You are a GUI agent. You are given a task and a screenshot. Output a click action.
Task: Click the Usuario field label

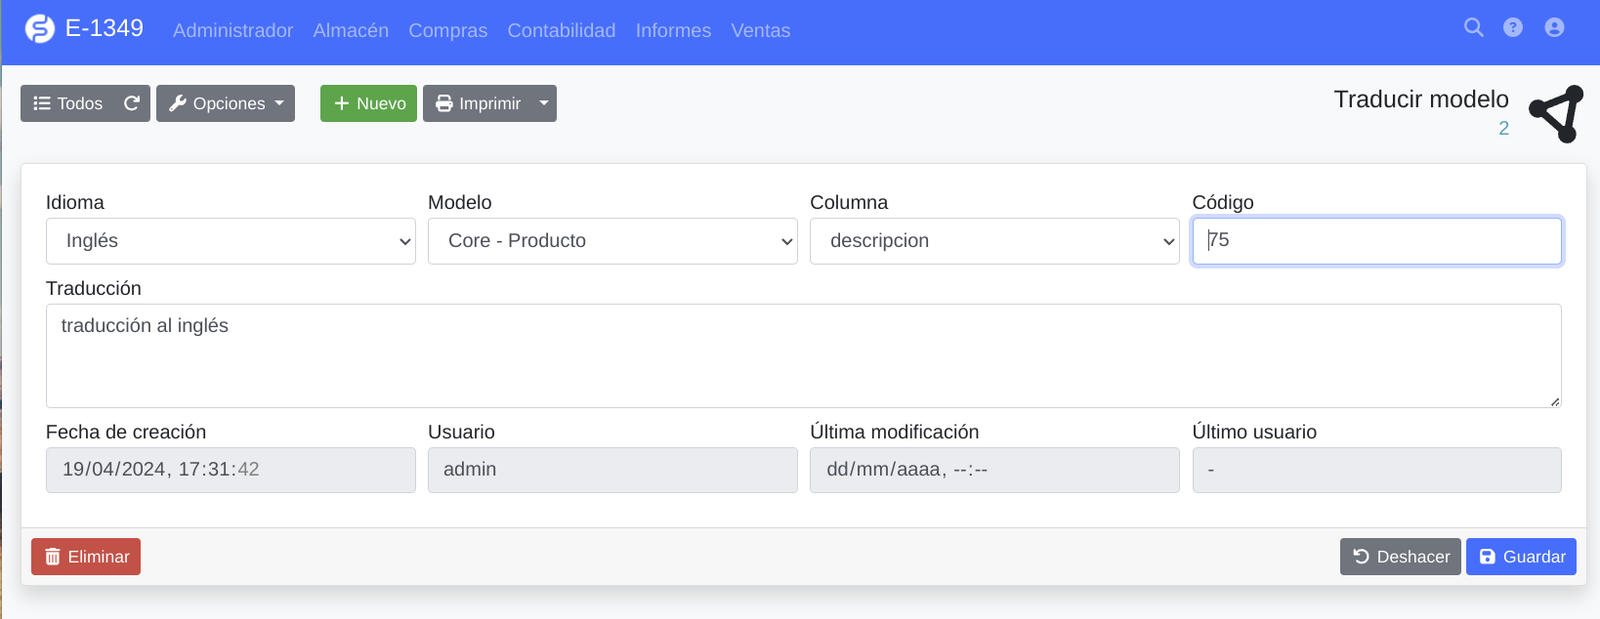point(461,432)
